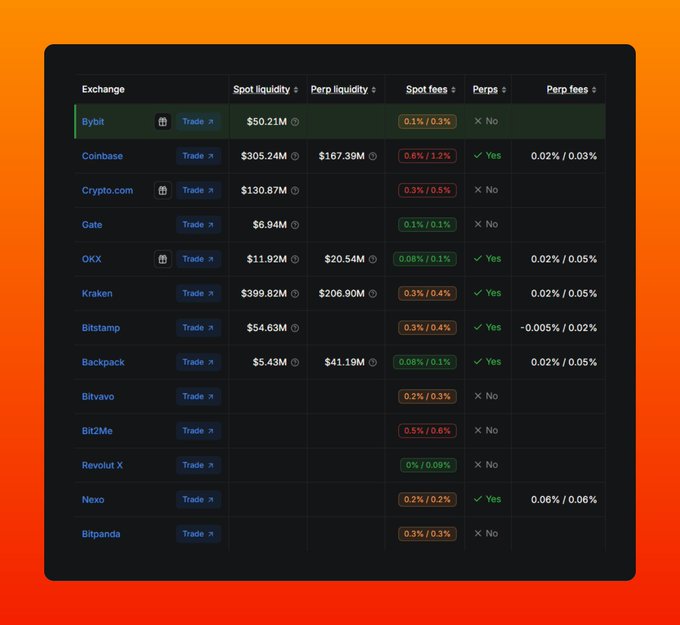Click the Trade button for Bitpanda

[198, 534]
